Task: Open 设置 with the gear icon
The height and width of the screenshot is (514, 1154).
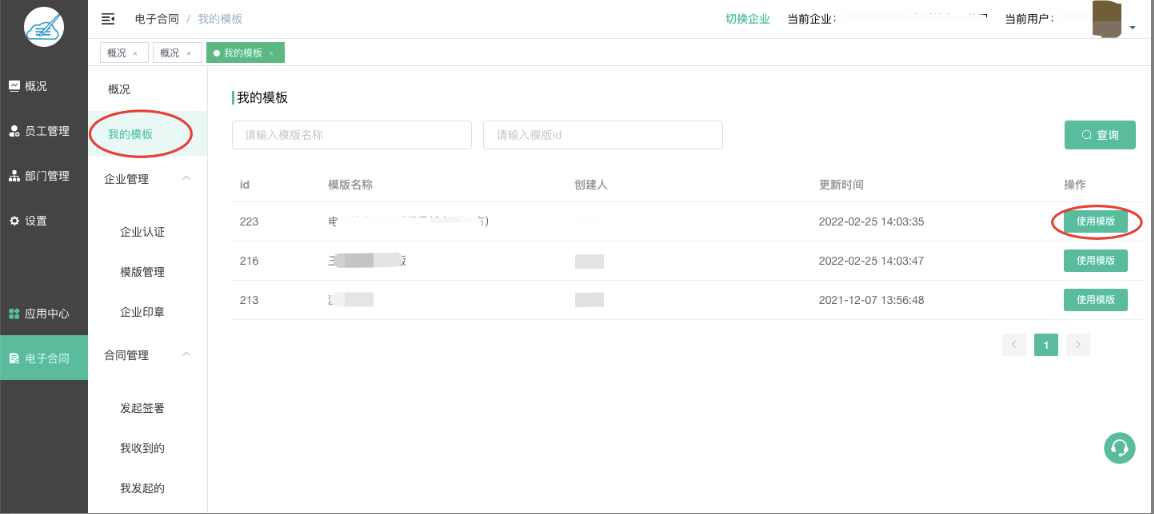Action: [x=30, y=221]
